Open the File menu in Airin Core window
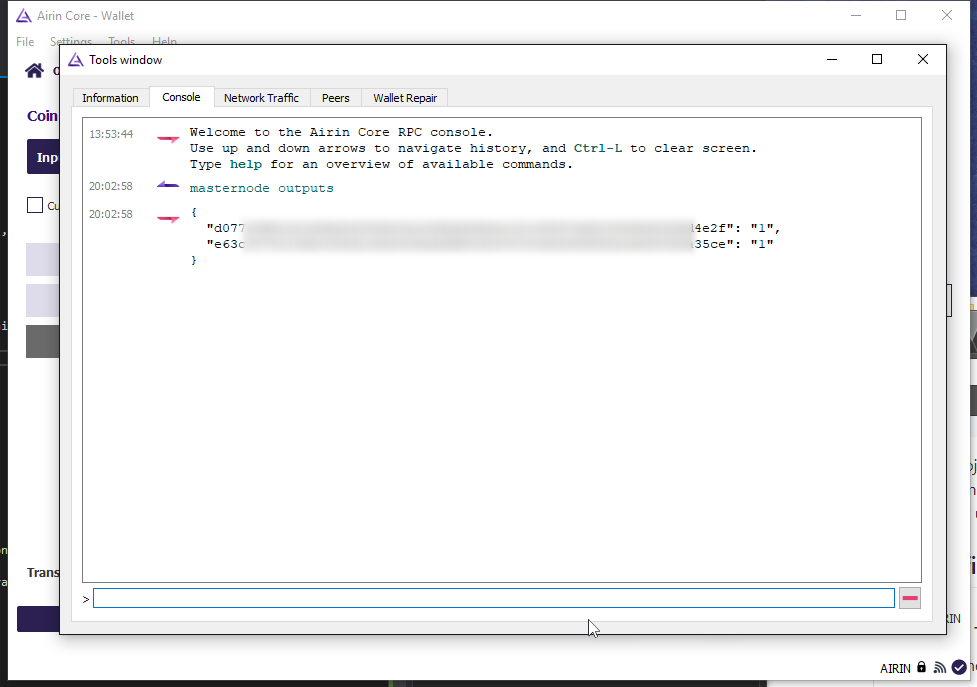The height and width of the screenshot is (687, 977). point(25,42)
